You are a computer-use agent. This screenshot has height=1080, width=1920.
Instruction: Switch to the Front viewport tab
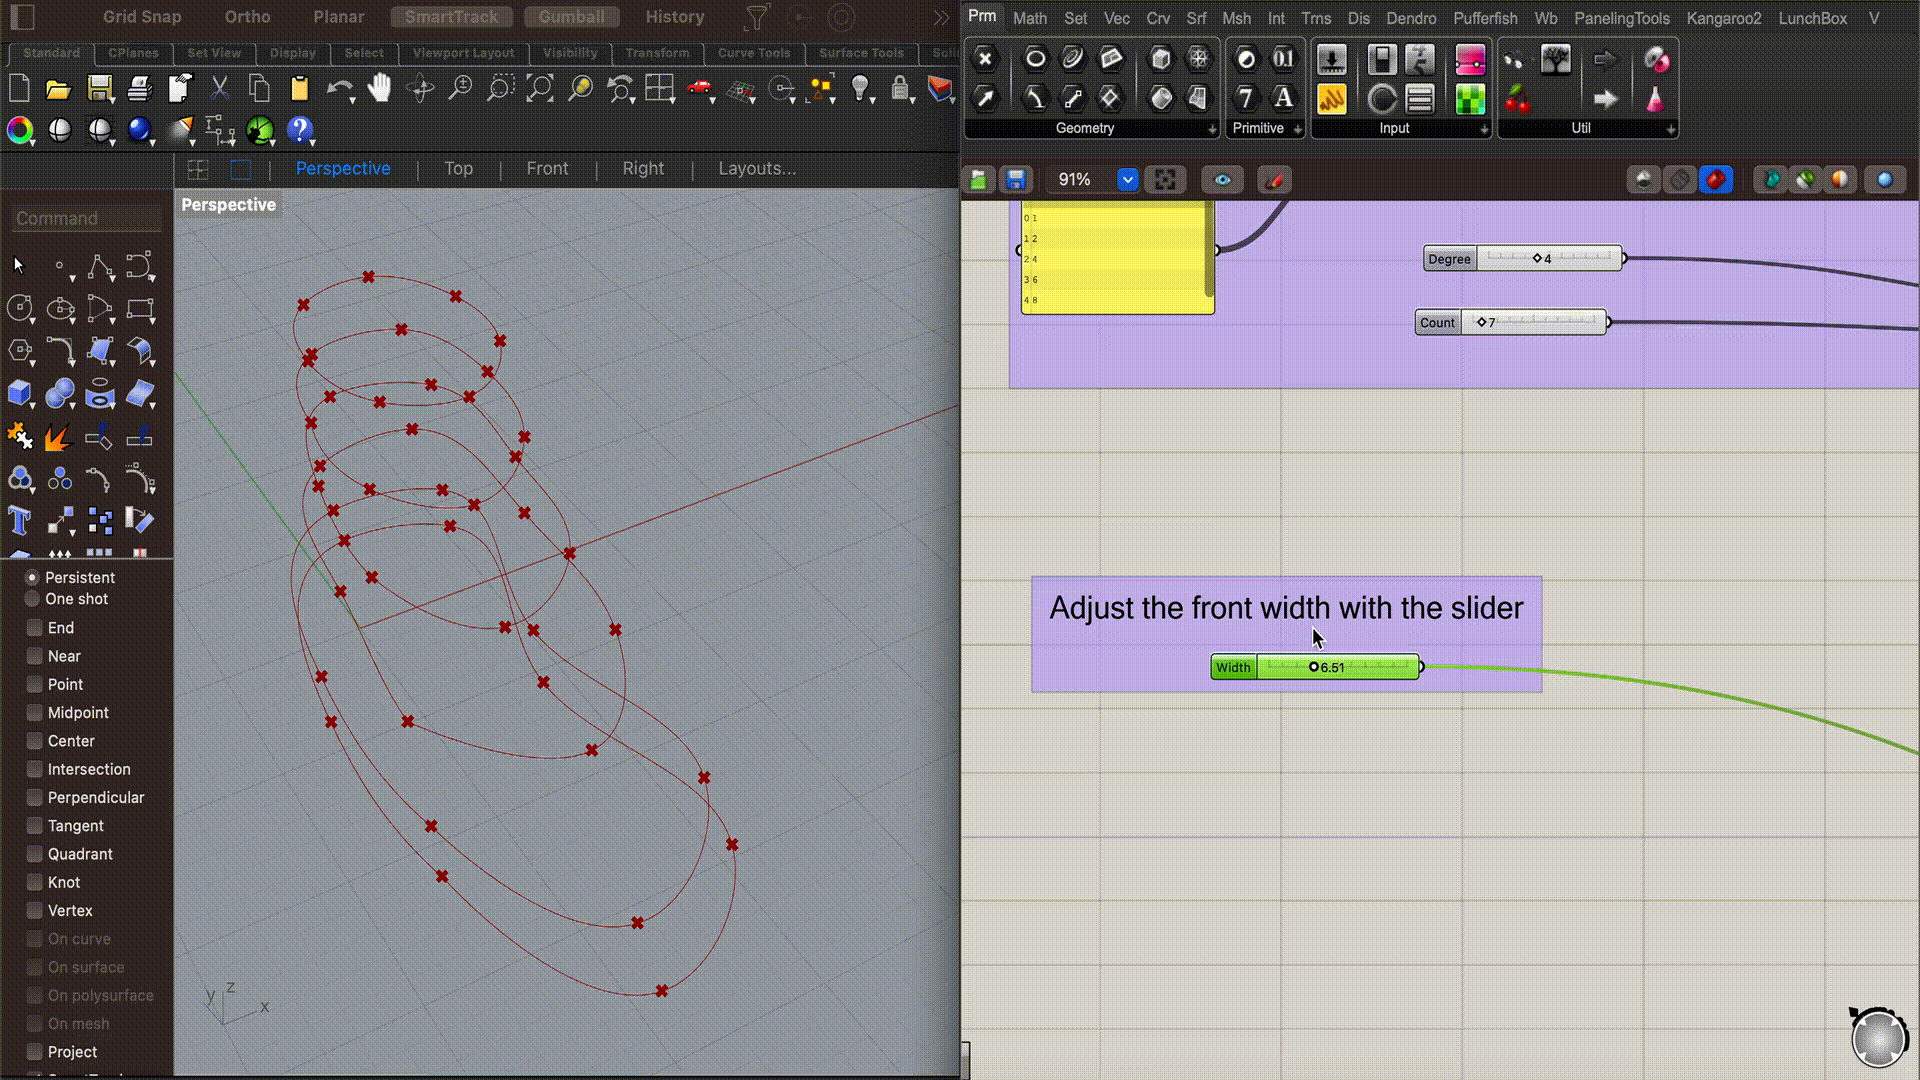[x=547, y=168]
